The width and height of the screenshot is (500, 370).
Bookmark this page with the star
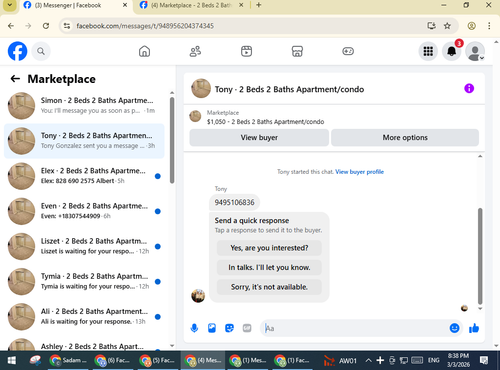coord(447,26)
